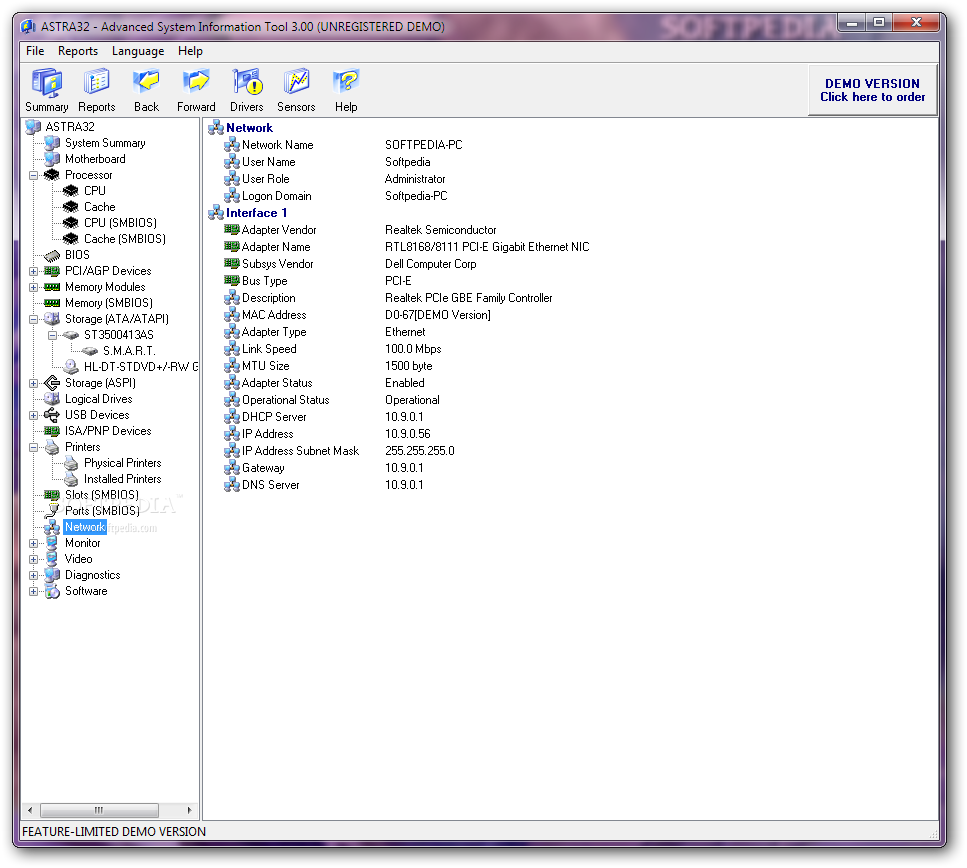This screenshot has width=967, height=868.
Task: Expand the Storage (ASPI) node
Action: click(34, 383)
